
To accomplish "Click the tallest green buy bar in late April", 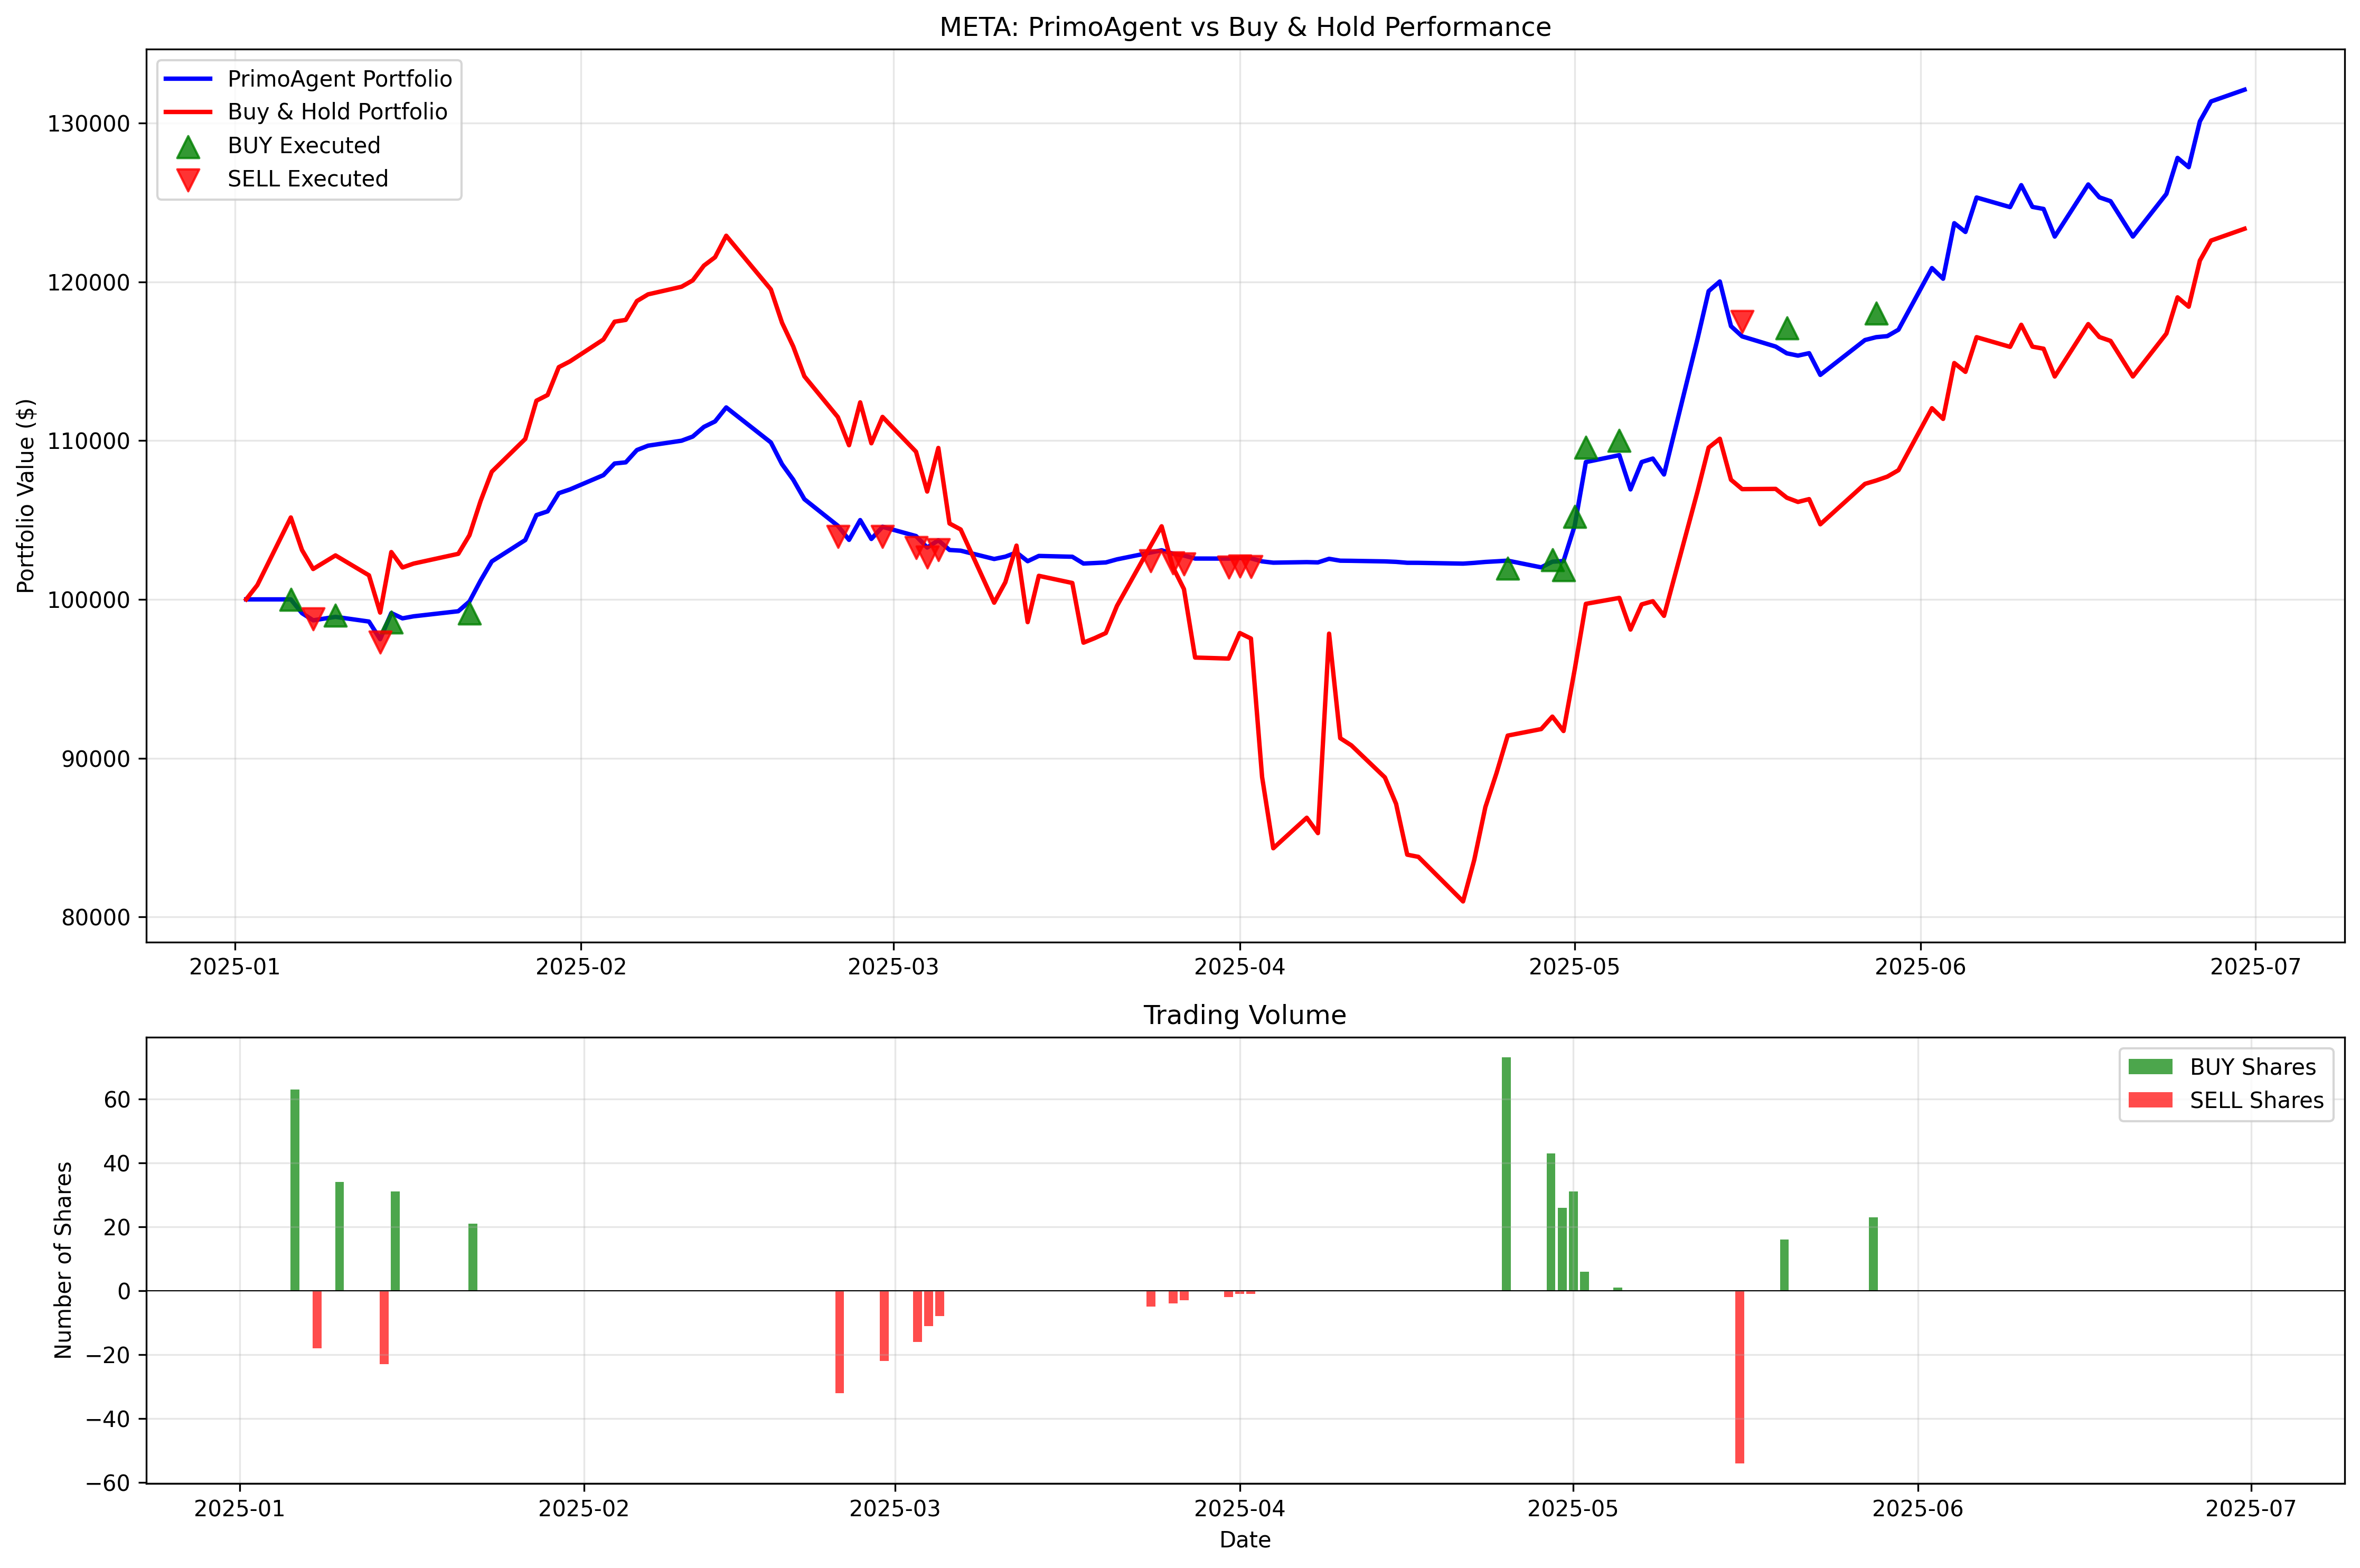I will click(1506, 1173).
